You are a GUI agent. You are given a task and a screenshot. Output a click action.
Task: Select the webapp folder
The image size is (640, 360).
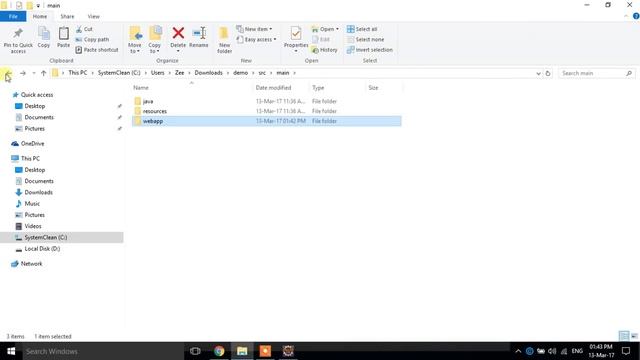click(x=266, y=121)
